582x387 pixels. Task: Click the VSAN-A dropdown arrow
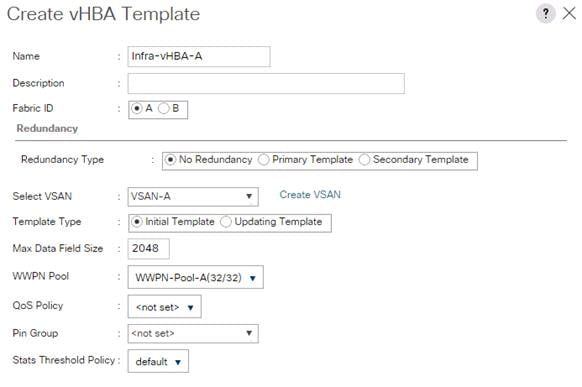249,196
